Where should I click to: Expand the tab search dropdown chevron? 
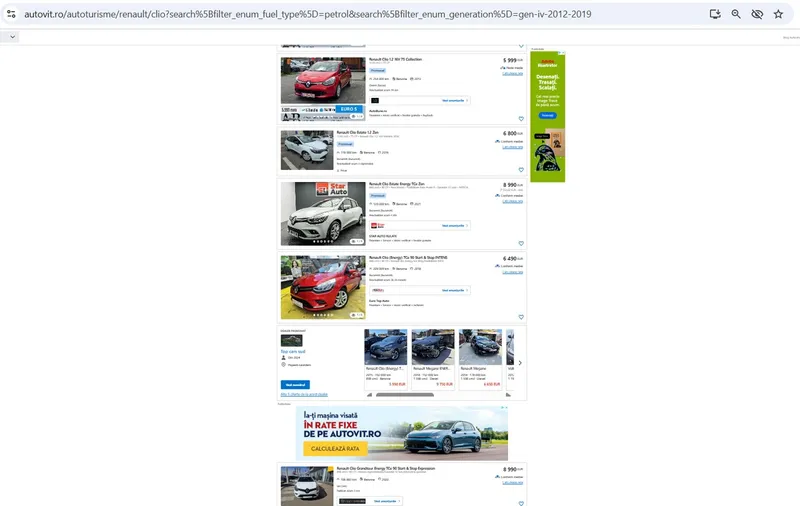[12, 36]
